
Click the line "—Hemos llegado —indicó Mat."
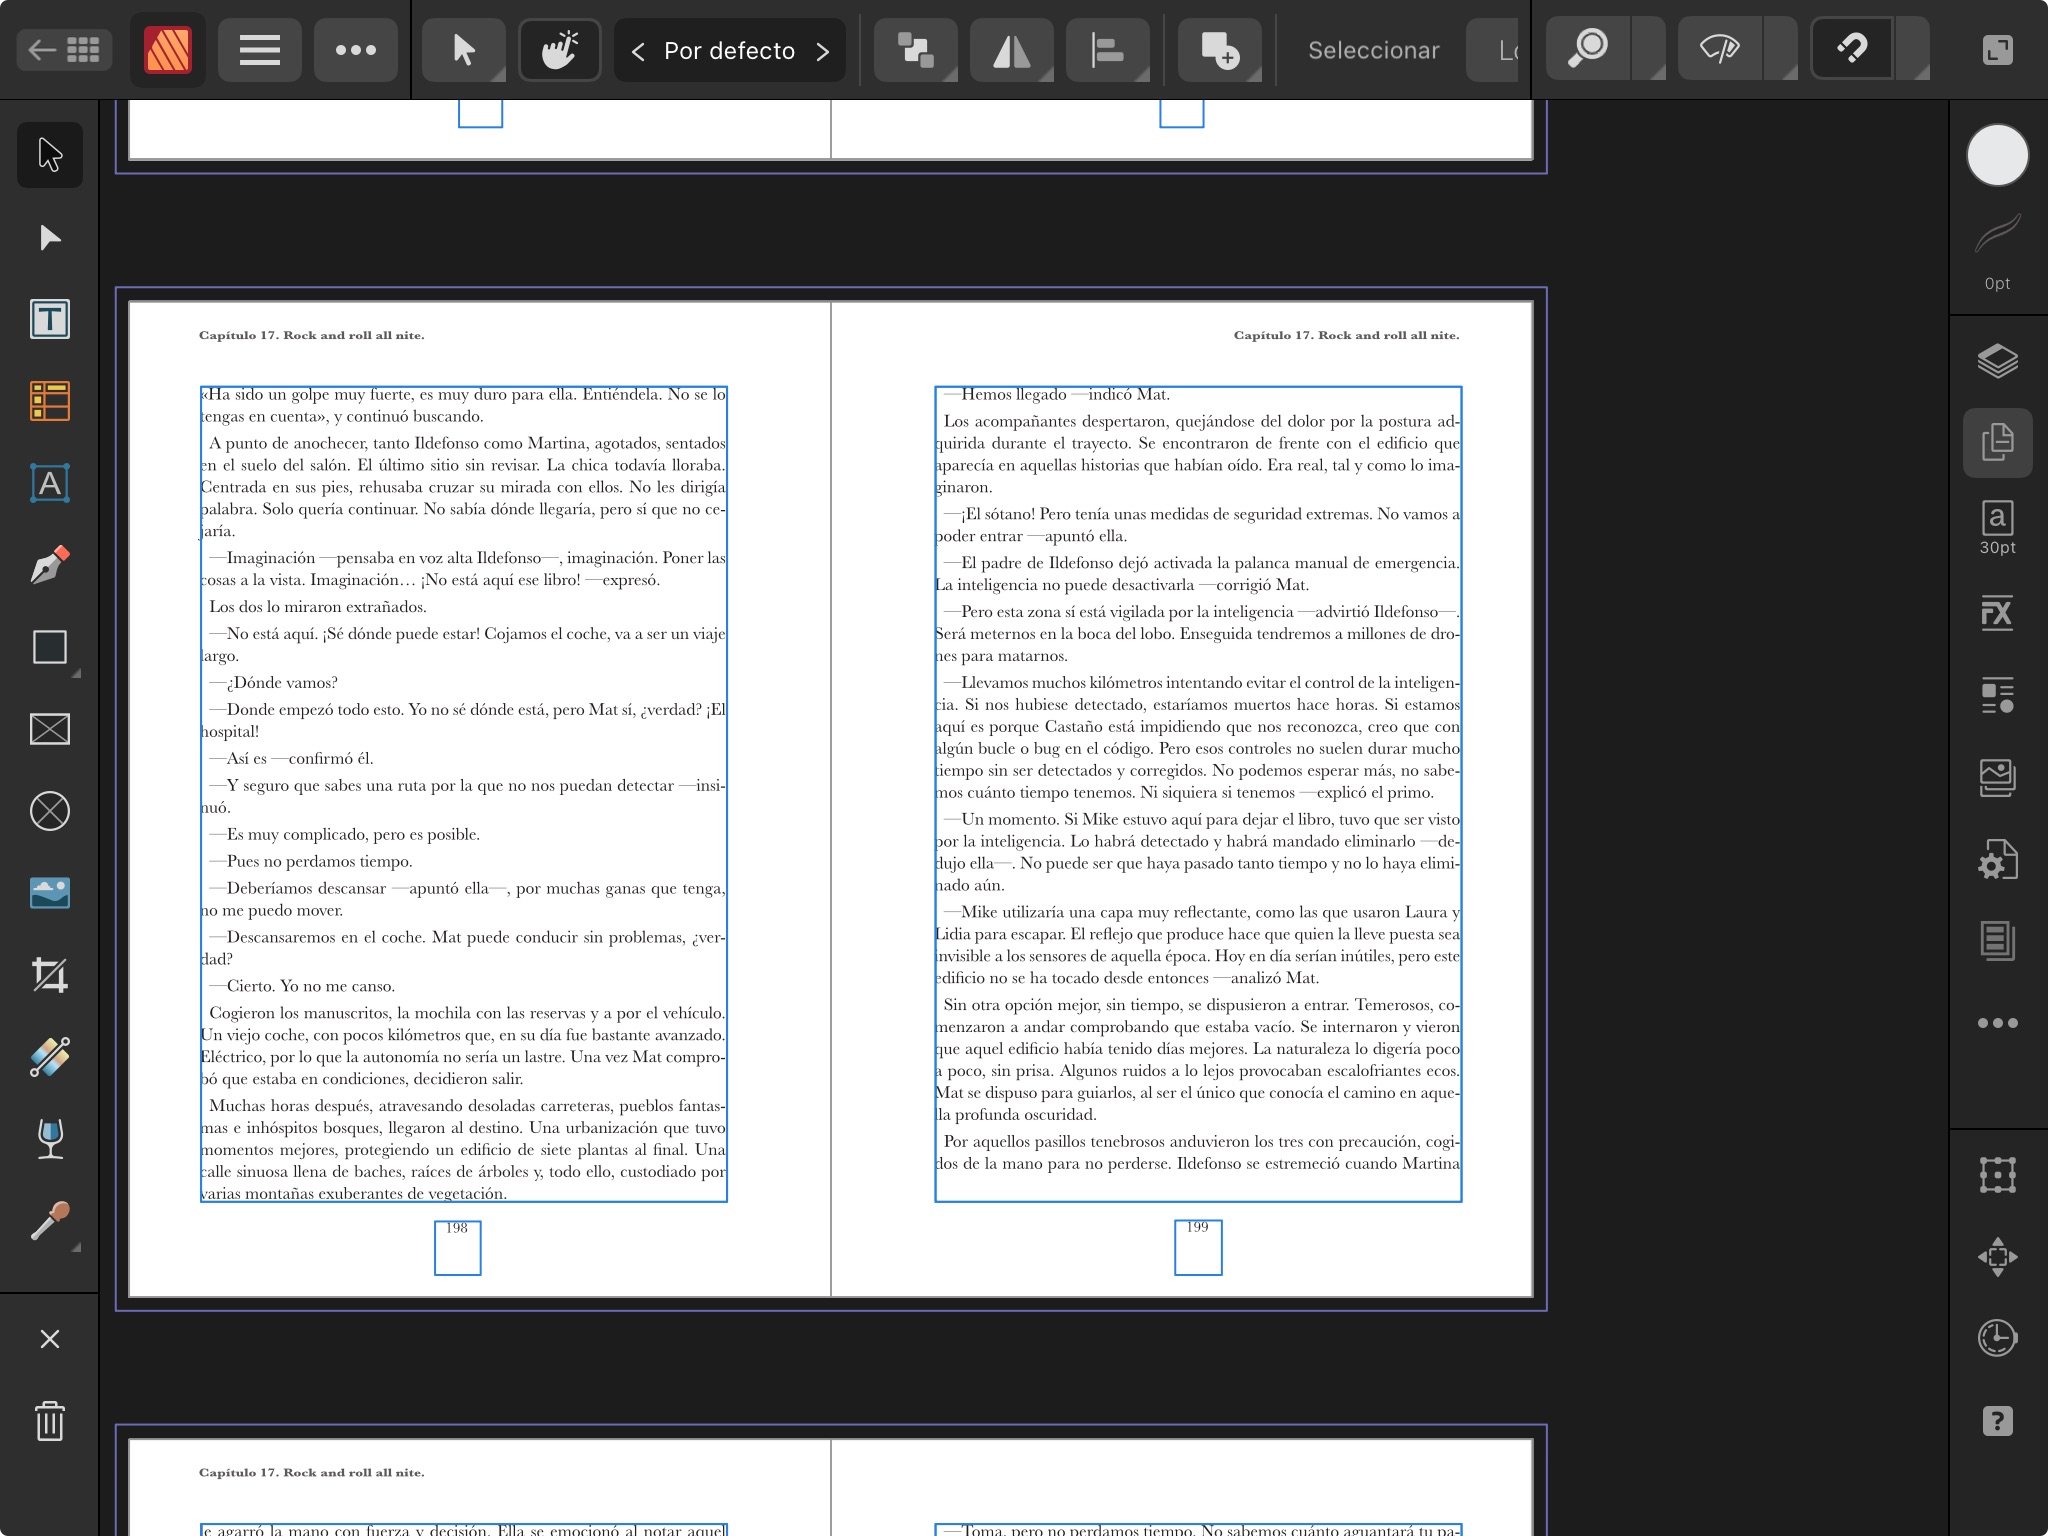tap(1056, 395)
